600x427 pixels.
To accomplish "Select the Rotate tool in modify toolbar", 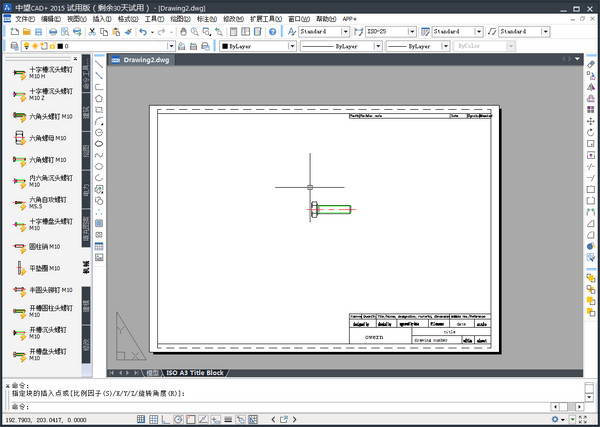I will click(x=590, y=132).
